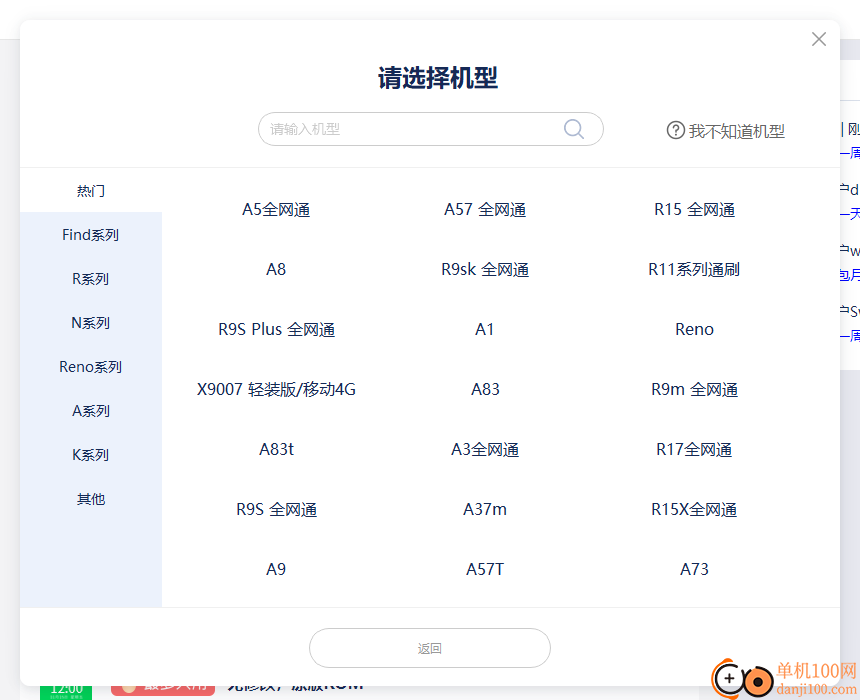Image resolution: width=860 pixels, height=700 pixels.
Task: Choose model A9
Action: [276, 569]
